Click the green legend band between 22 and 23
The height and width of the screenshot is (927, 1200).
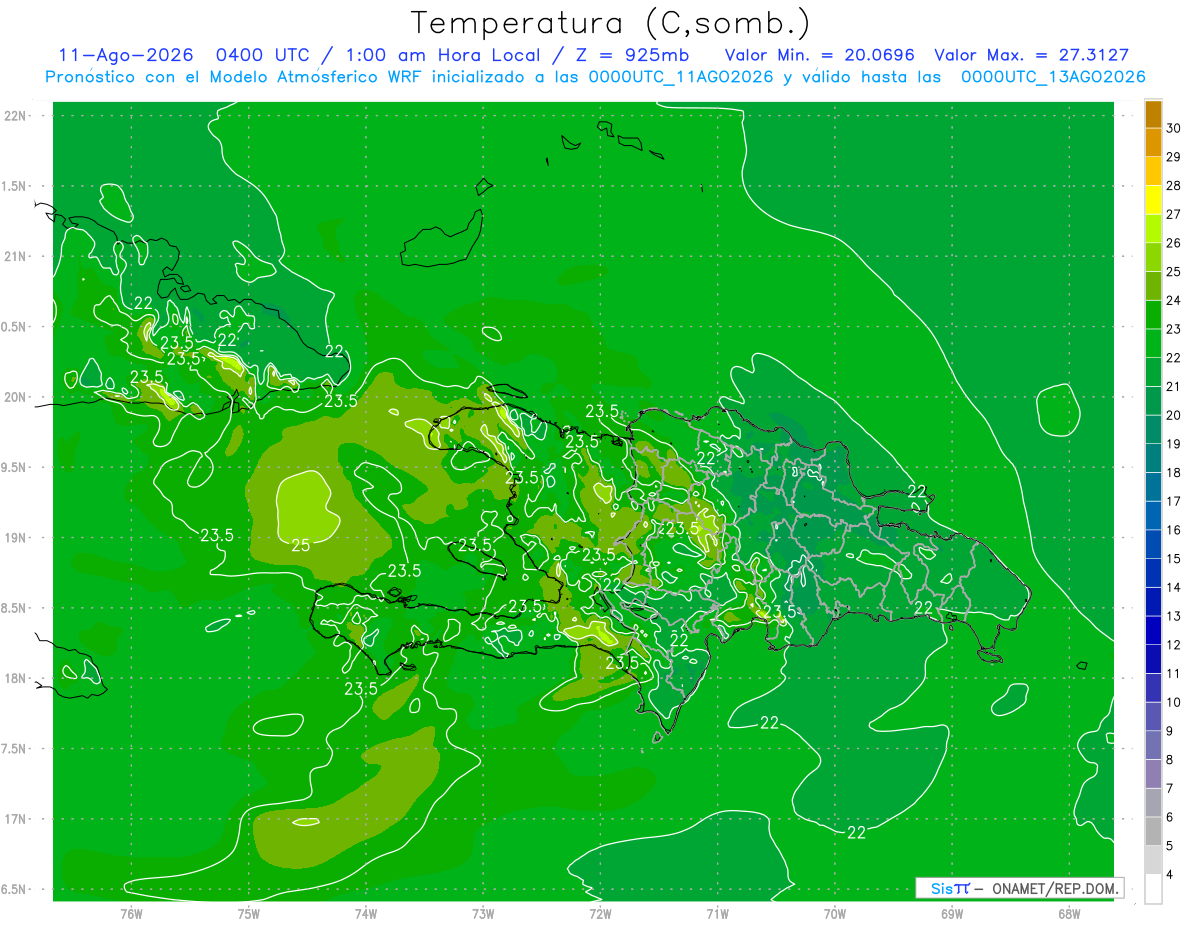(1153, 344)
